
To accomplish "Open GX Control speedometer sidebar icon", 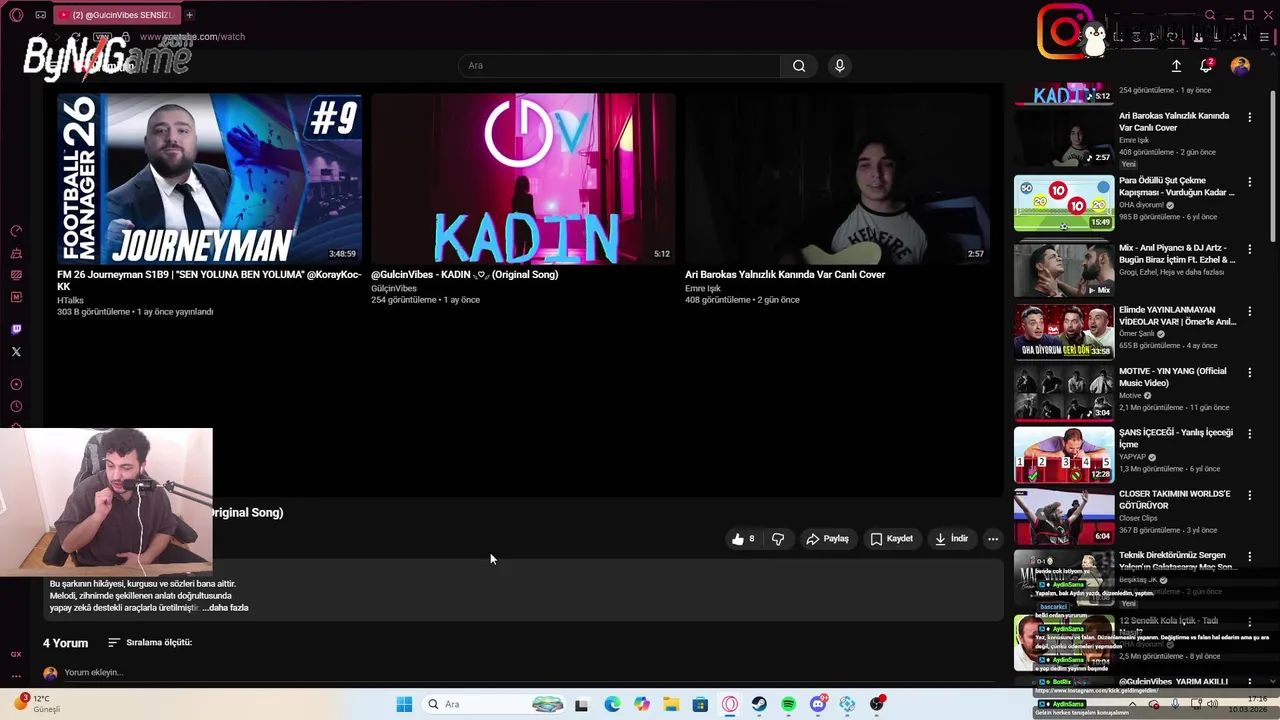I will (x=16, y=231).
